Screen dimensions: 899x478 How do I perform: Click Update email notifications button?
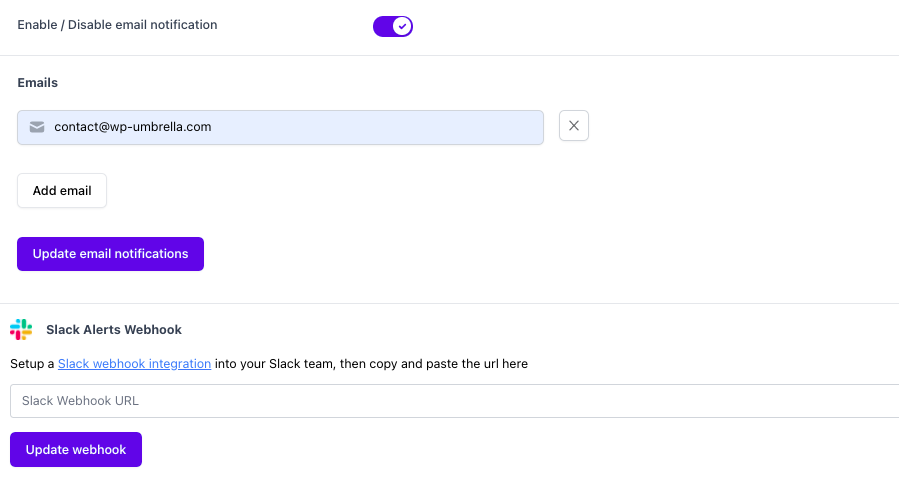tap(110, 254)
